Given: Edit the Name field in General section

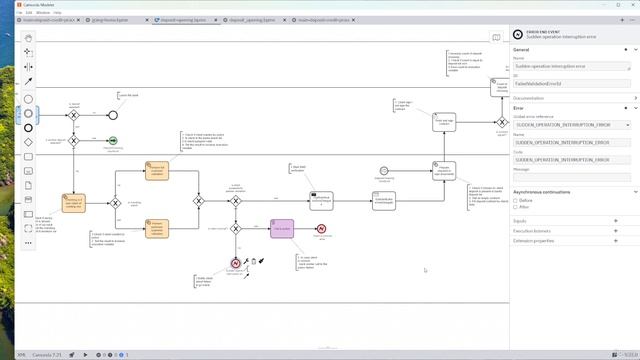Looking at the screenshot, I should coord(571,67).
